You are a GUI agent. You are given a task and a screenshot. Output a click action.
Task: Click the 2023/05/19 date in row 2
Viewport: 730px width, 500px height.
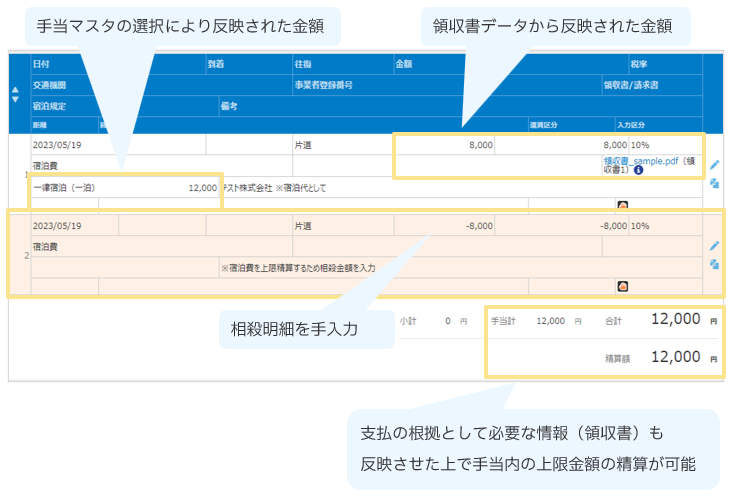click(x=56, y=226)
